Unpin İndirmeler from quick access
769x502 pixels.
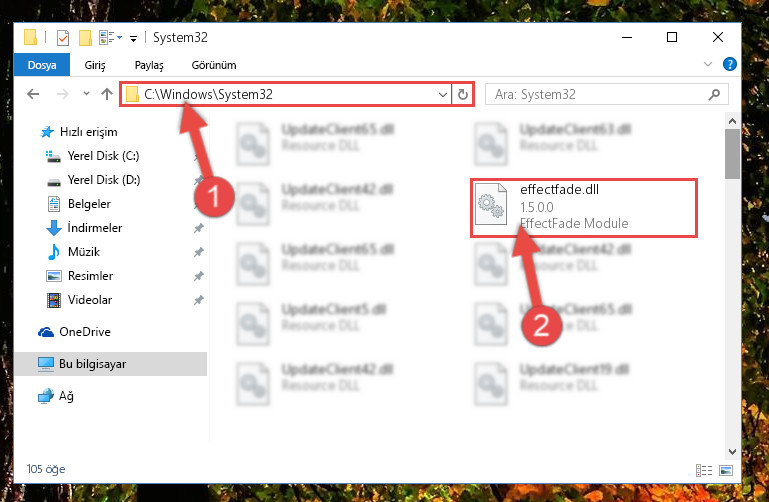coord(199,228)
